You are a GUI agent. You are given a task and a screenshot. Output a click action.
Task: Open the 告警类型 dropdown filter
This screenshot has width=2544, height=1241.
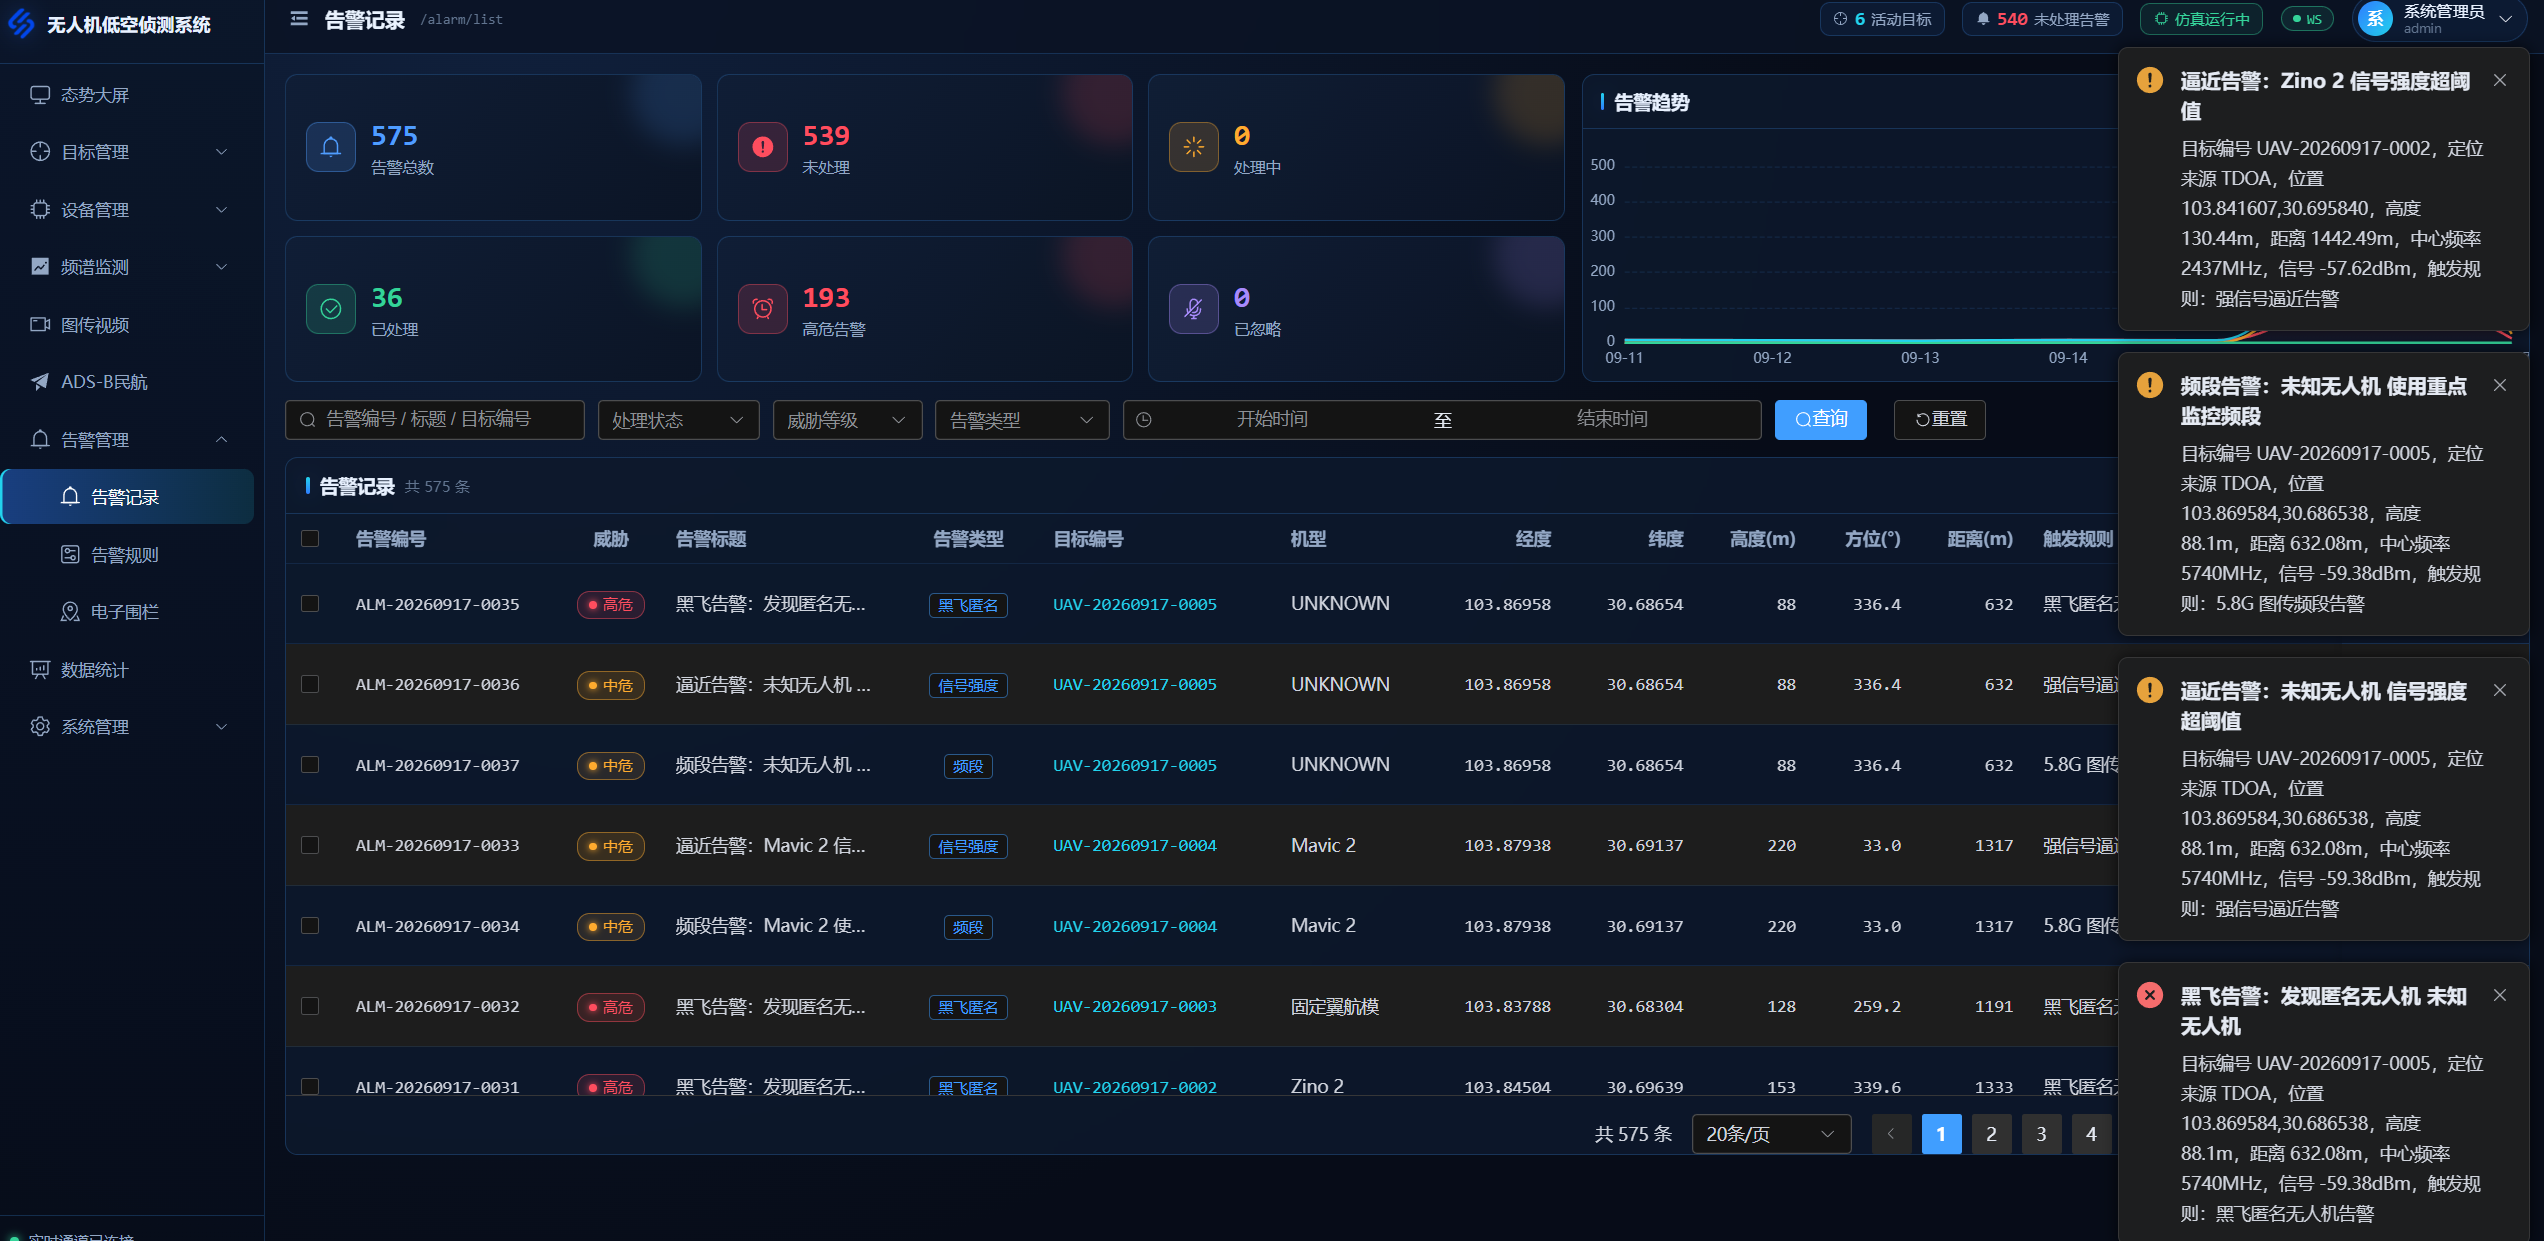tap(1022, 420)
